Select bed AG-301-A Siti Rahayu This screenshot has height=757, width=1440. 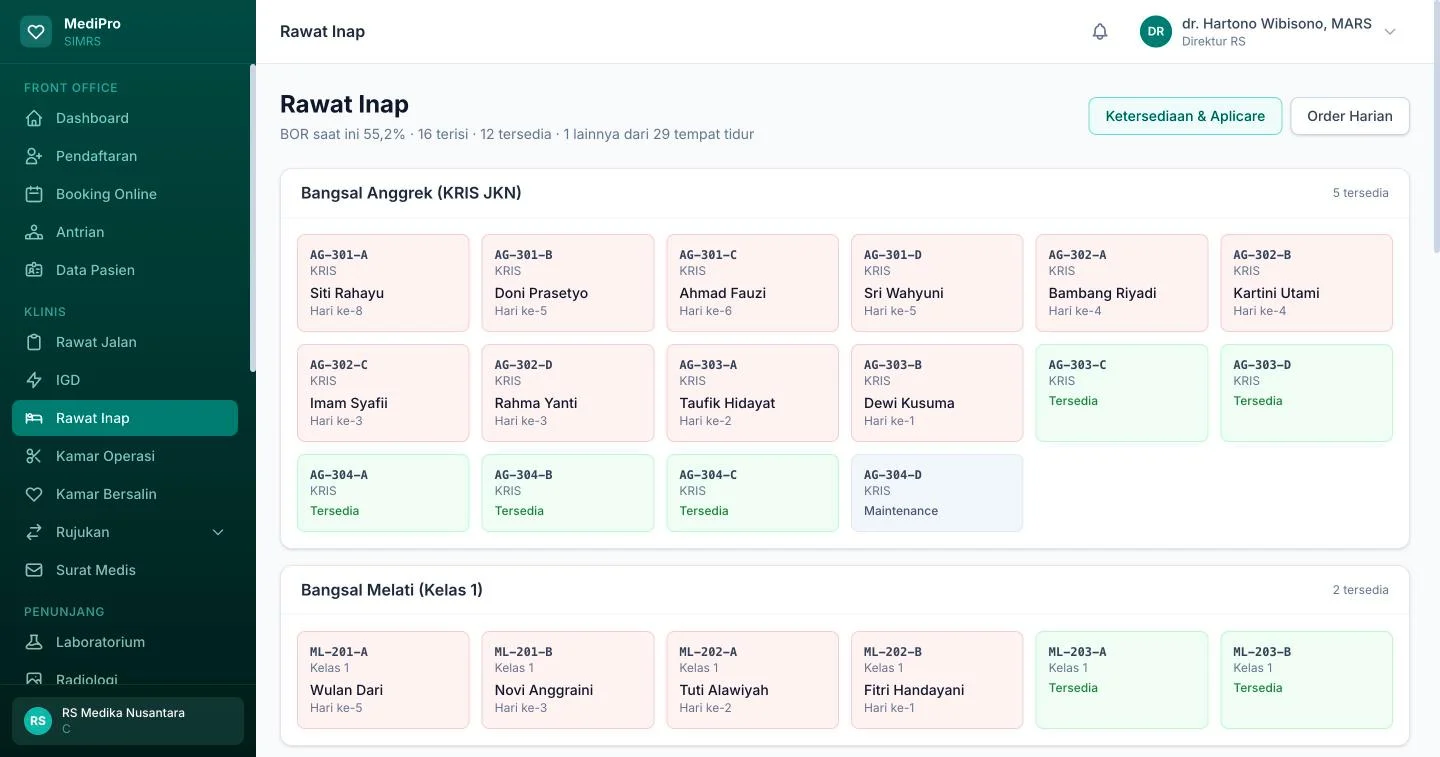[x=383, y=283]
